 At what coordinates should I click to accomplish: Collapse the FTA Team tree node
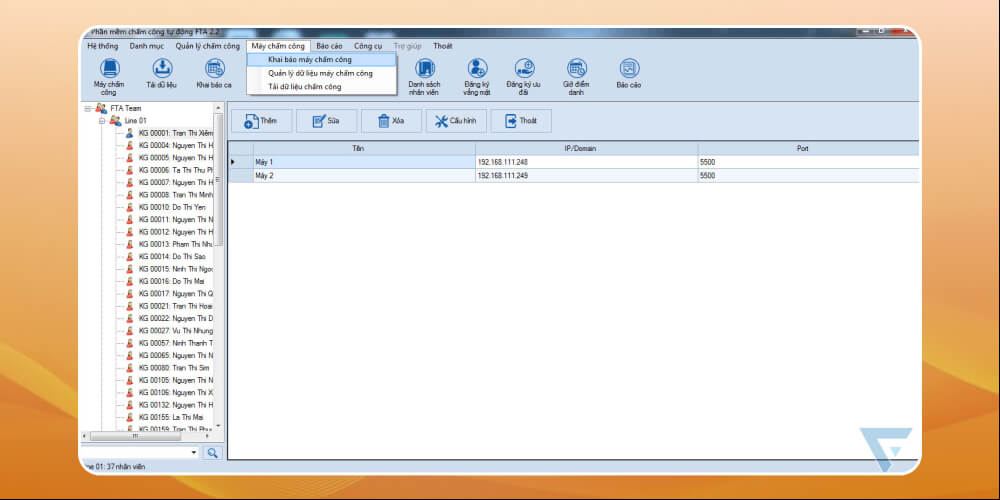[89, 108]
